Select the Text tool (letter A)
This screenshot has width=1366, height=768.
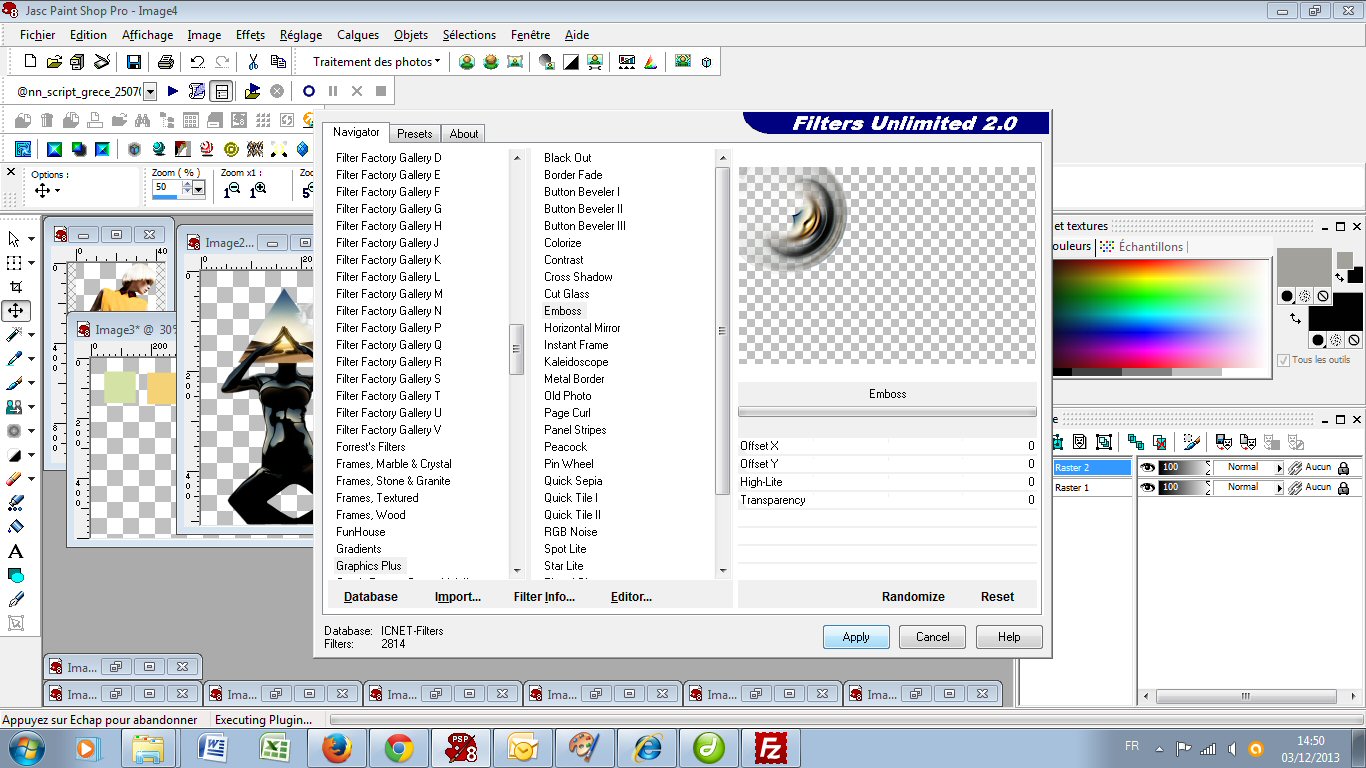[15, 551]
